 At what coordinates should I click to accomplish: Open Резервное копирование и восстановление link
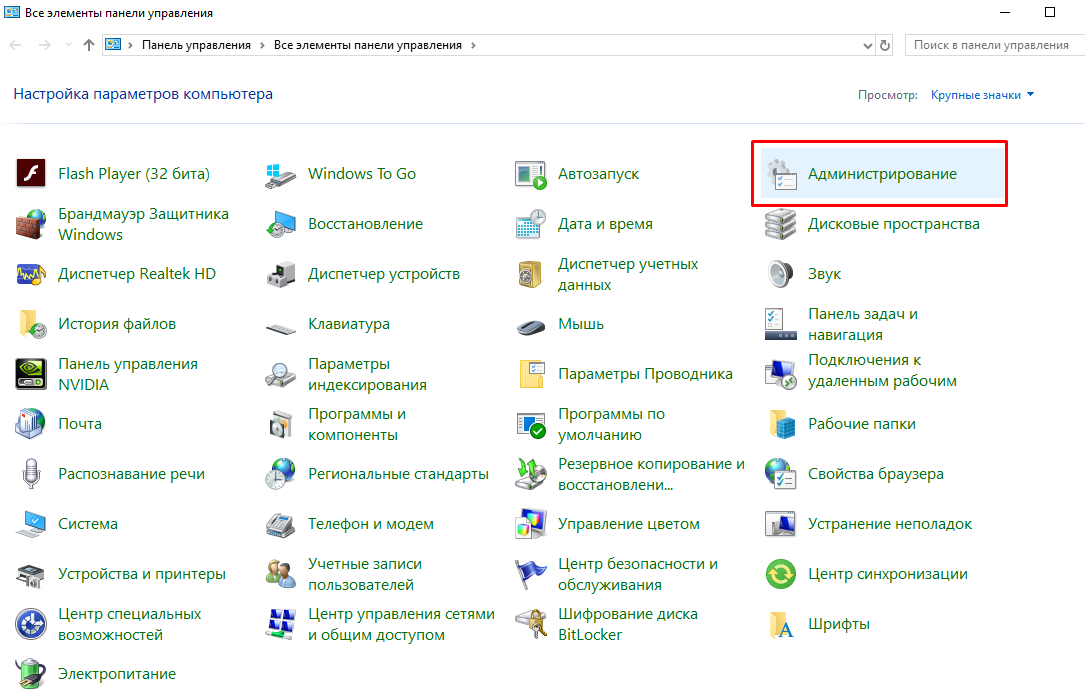point(651,474)
